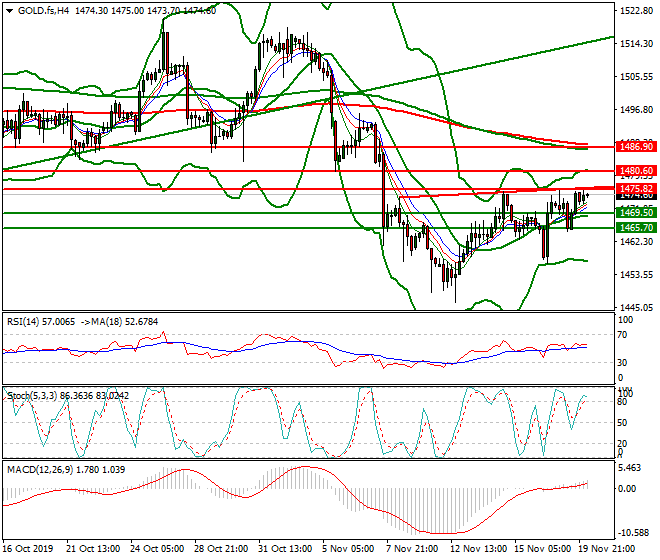The width and height of the screenshot is (660, 560).
Task: Select the 1462.30 price axis value
Action: pos(636,242)
